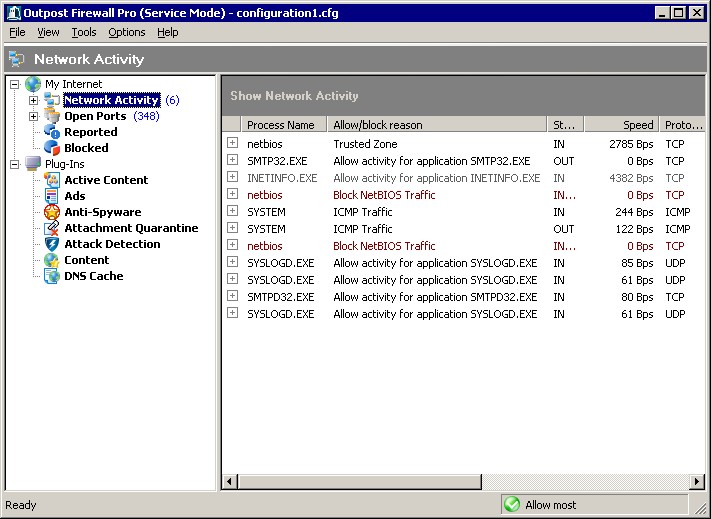Open the Options menu

tap(127, 32)
